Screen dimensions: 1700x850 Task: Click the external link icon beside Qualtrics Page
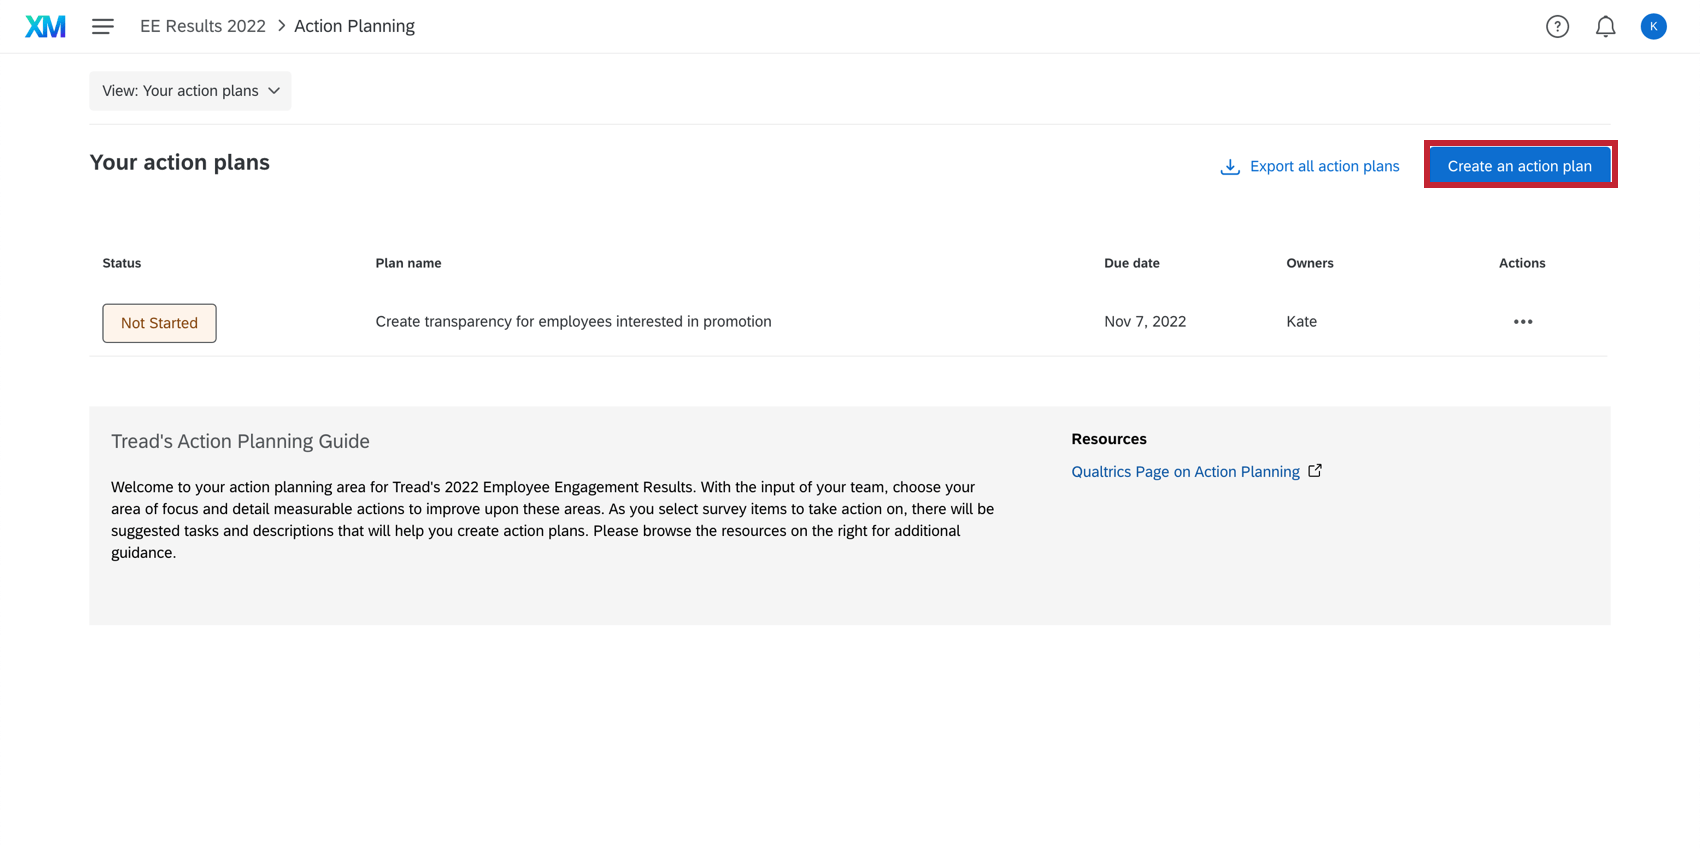click(x=1315, y=471)
